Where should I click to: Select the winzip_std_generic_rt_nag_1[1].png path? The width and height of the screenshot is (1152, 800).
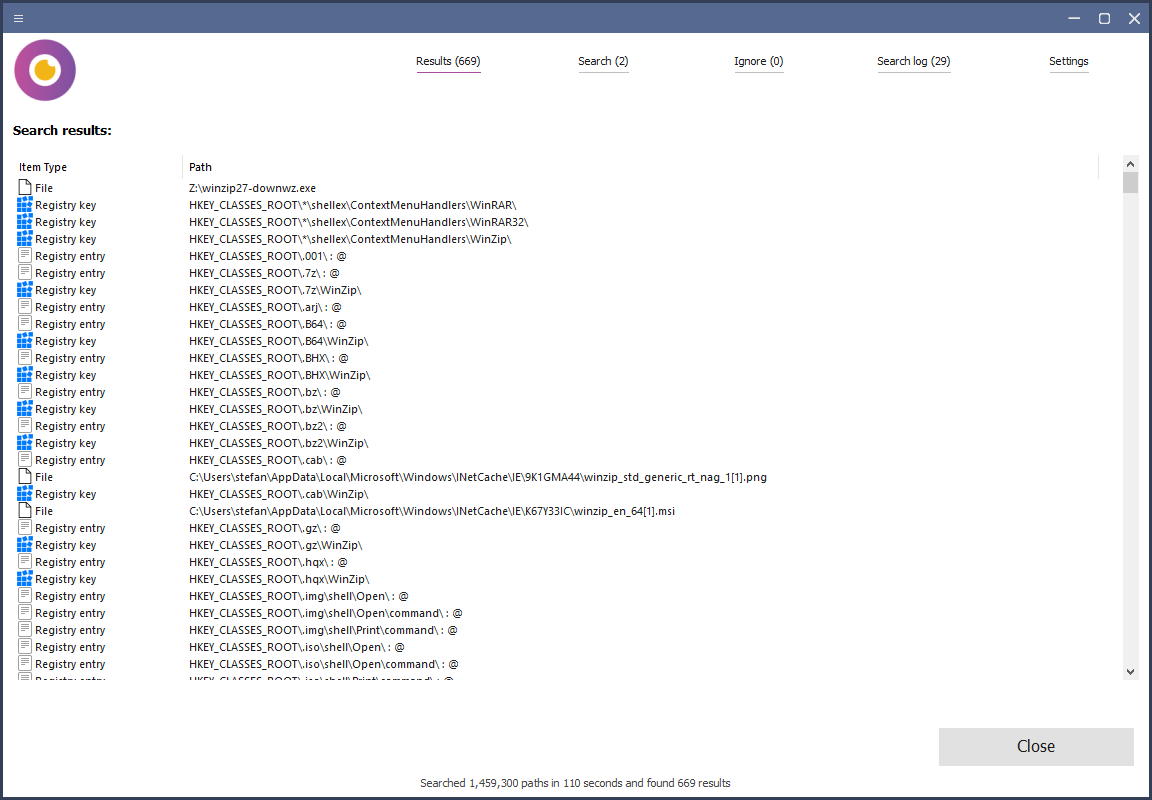tap(478, 477)
